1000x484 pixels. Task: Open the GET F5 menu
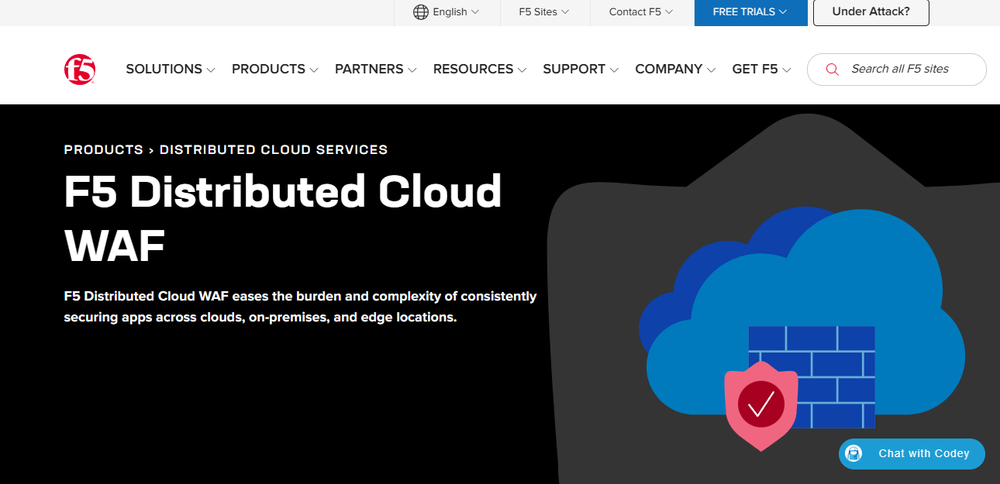tap(761, 69)
